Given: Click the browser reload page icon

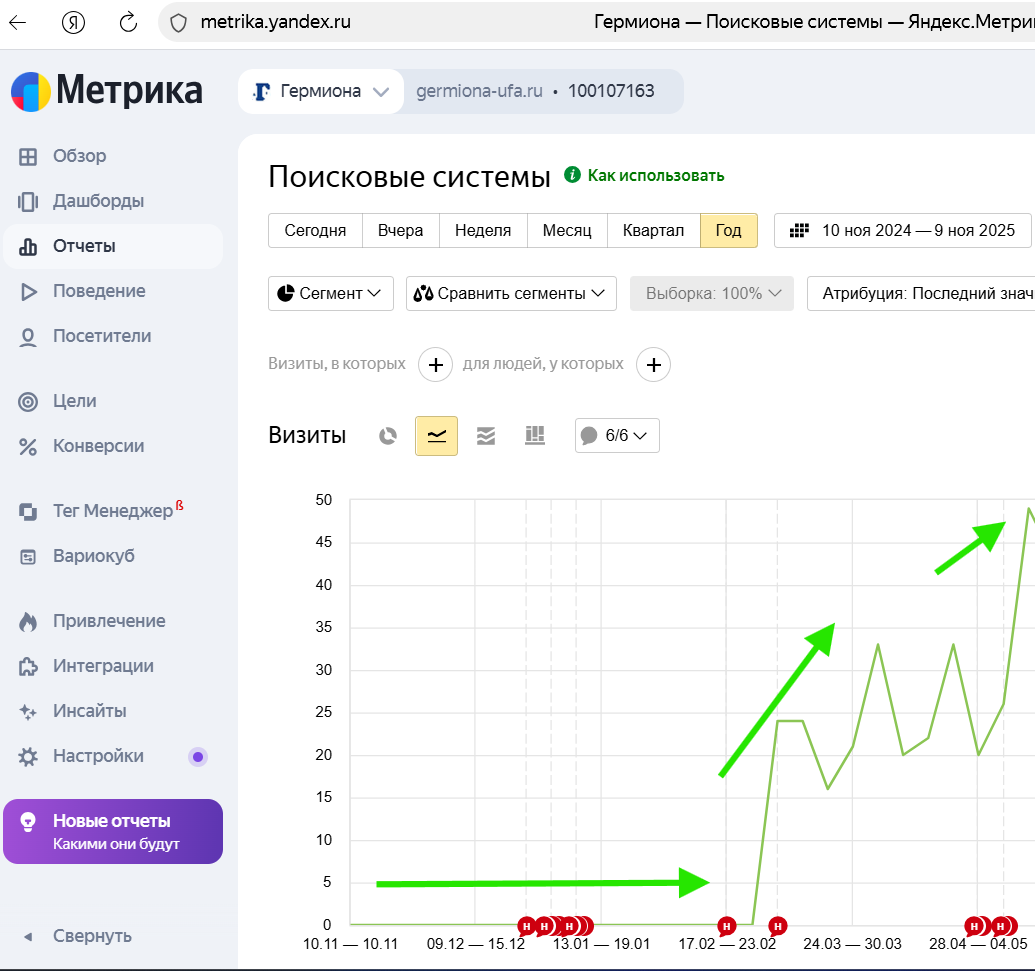Looking at the screenshot, I should click(128, 22).
